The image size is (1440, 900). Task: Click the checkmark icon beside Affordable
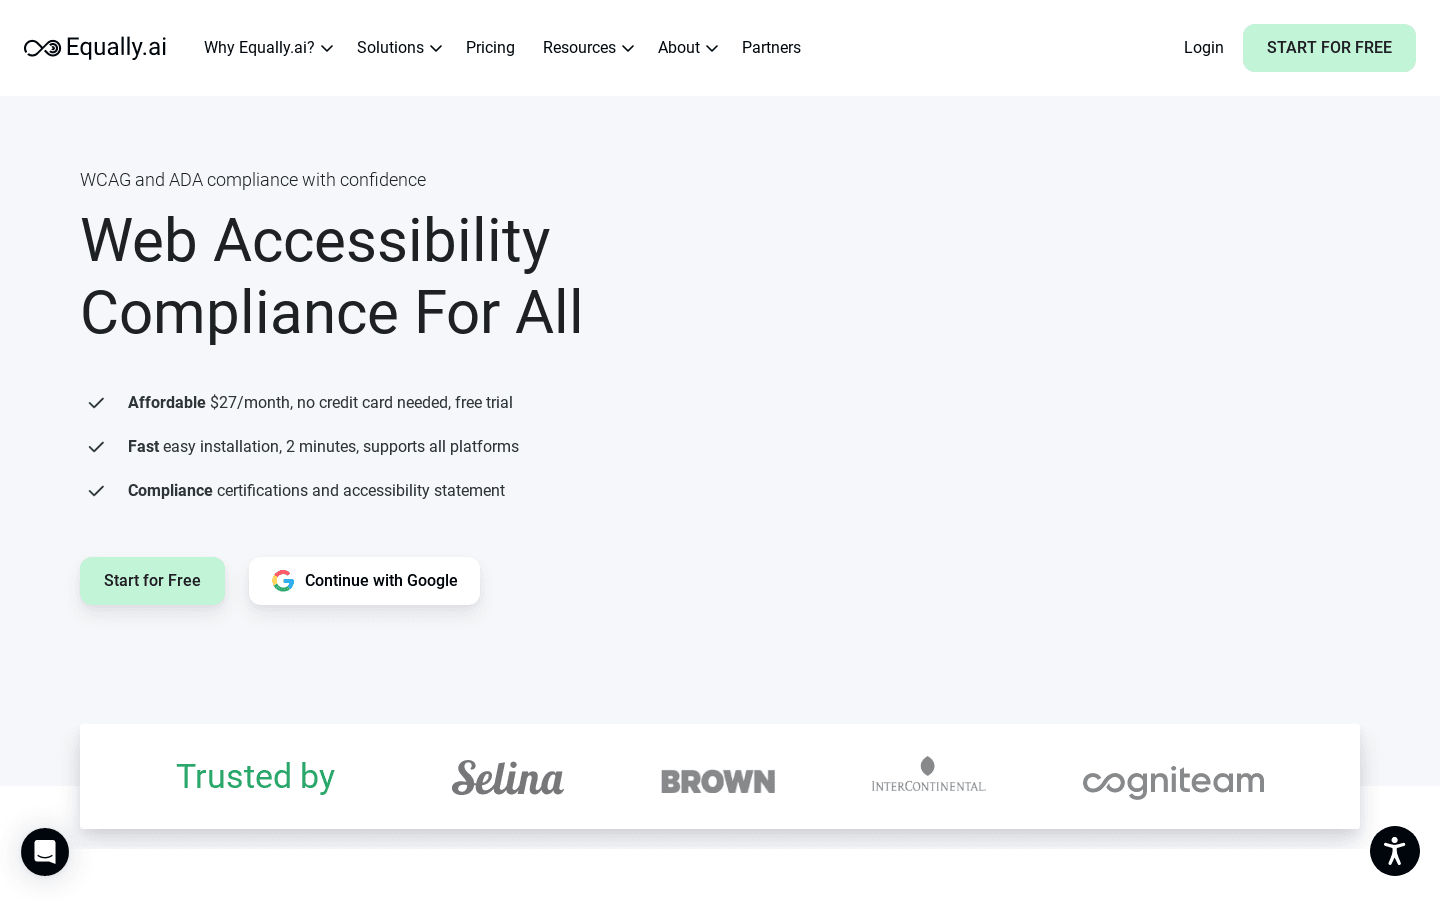(x=96, y=403)
